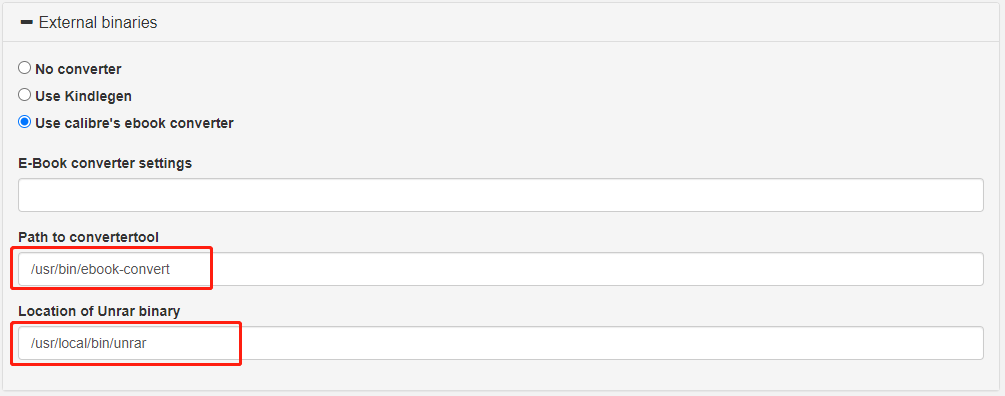The width and height of the screenshot is (1005, 396).
Task: Click the Path to convertertool label
Action: click(x=88, y=237)
